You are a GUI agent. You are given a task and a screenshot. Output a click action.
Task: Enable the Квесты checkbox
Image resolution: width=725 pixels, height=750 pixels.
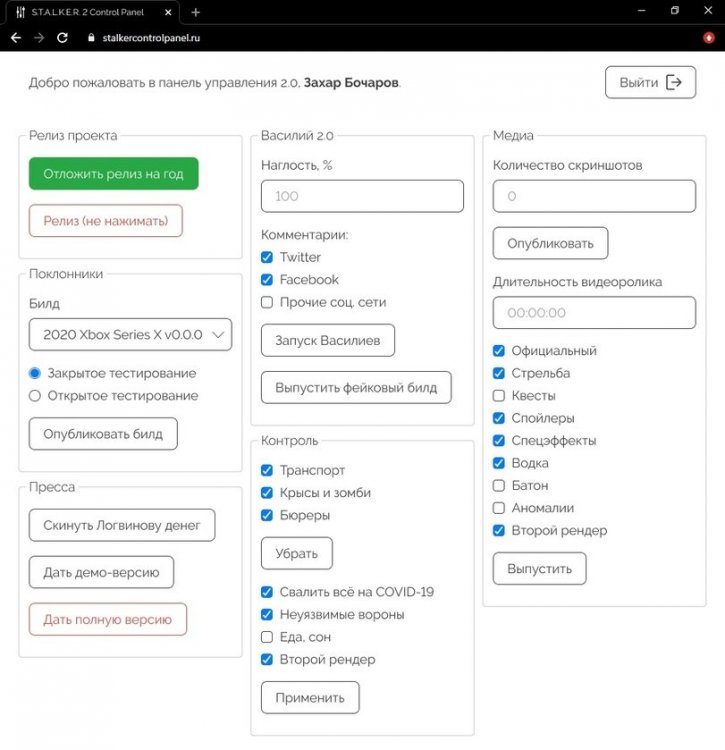[x=499, y=396]
